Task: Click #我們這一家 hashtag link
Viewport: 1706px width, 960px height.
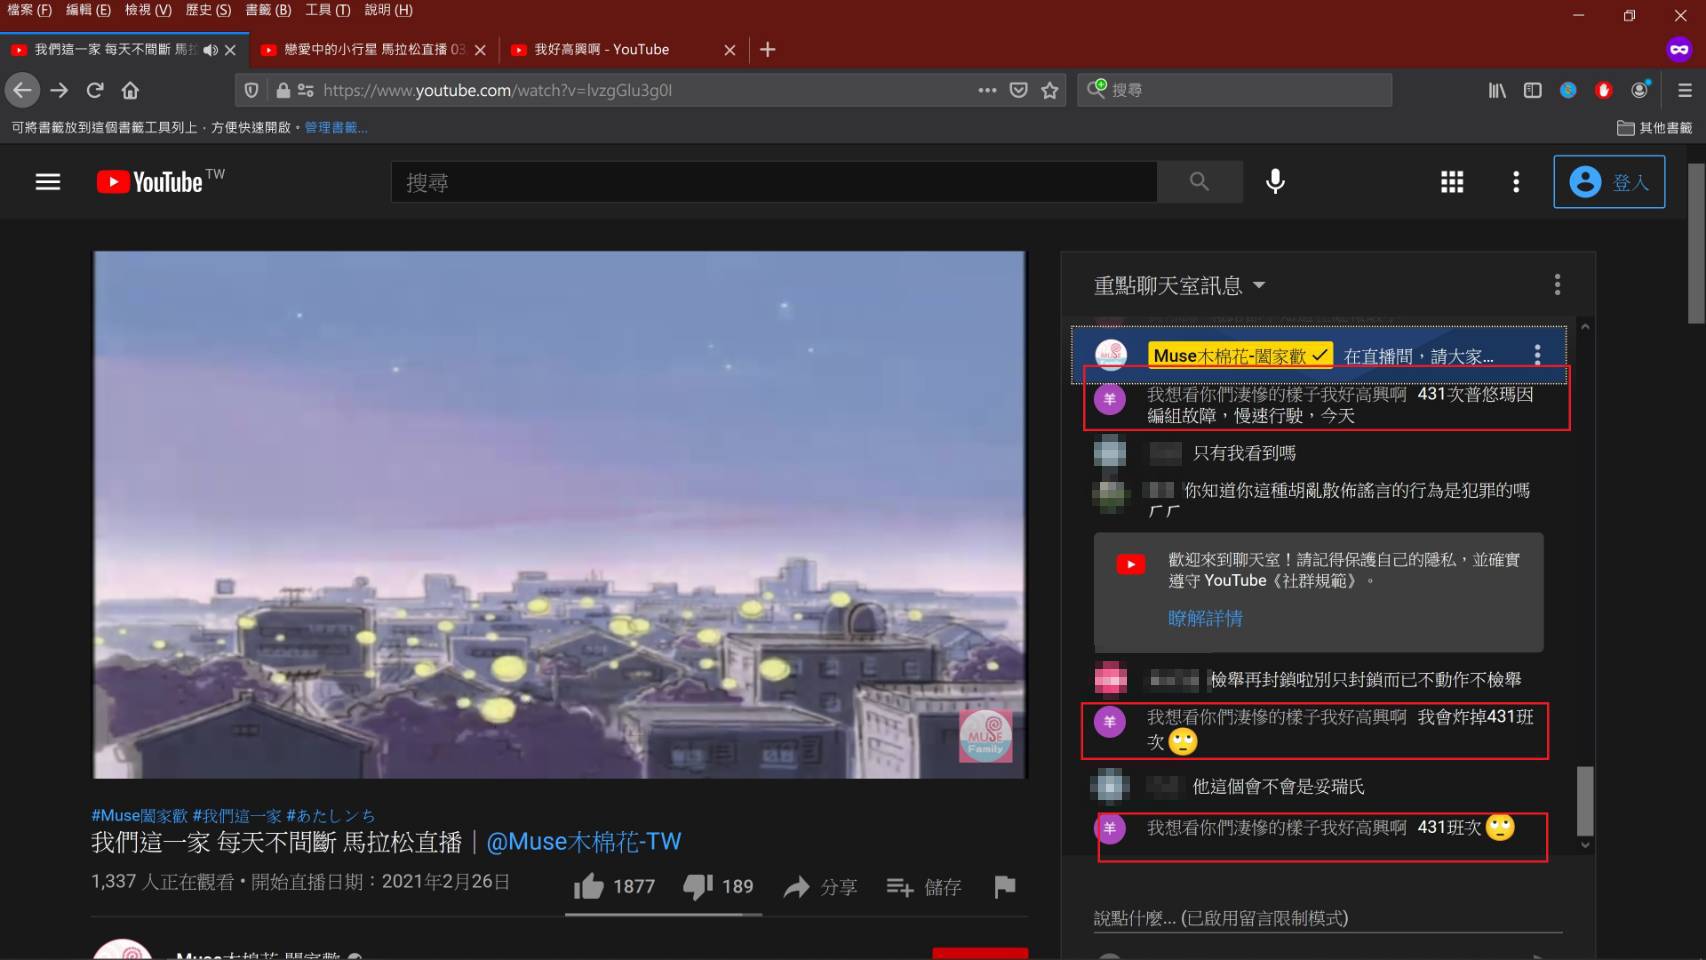Action: [237, 815]
